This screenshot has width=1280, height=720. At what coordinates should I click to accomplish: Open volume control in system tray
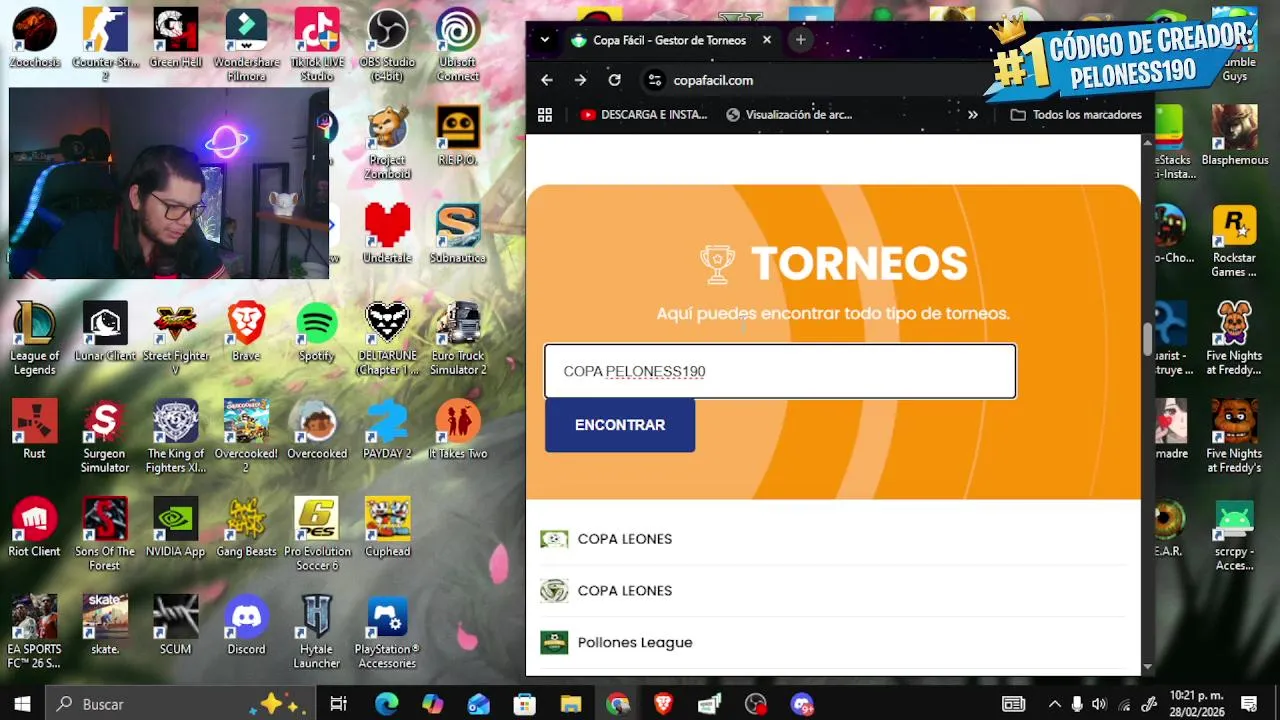1100,704
